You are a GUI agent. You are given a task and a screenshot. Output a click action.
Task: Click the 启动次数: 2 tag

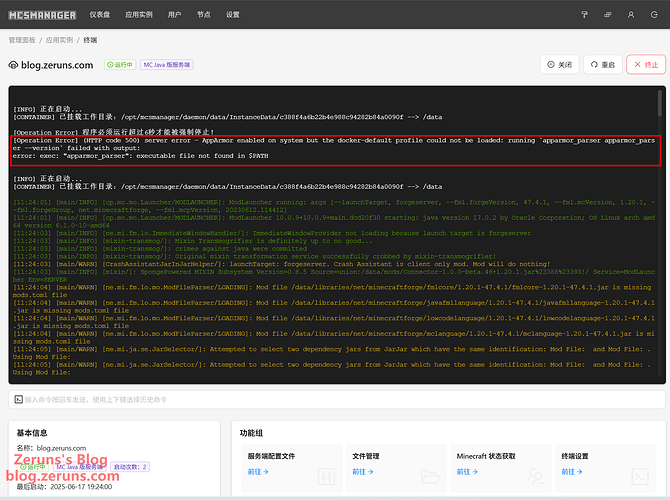pyautogui.click(x=130, y=467)
